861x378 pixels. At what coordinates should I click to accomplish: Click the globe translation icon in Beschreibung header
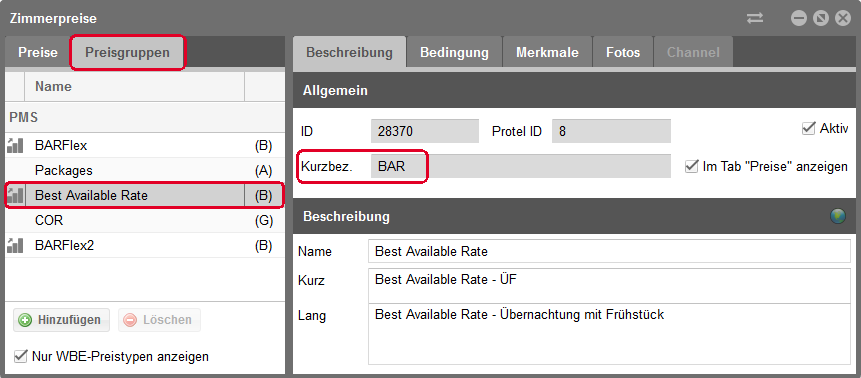838,216
